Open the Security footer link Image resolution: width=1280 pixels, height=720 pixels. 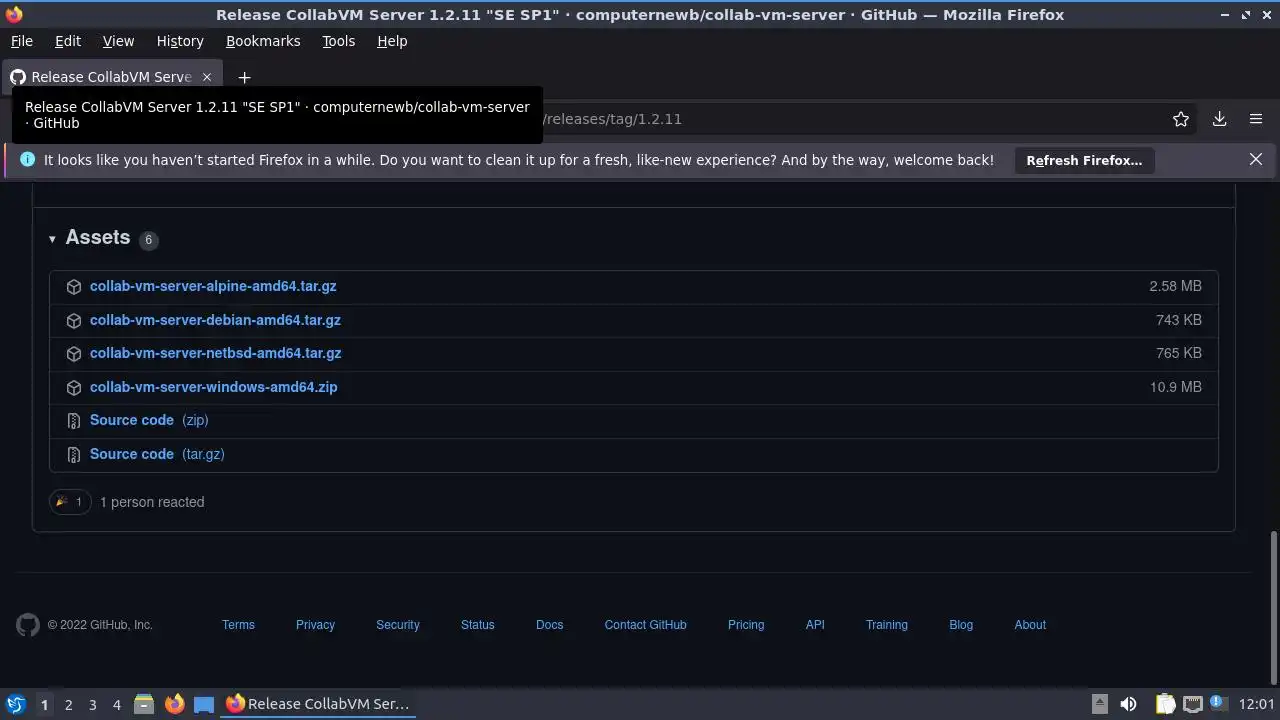coord(398,625)
